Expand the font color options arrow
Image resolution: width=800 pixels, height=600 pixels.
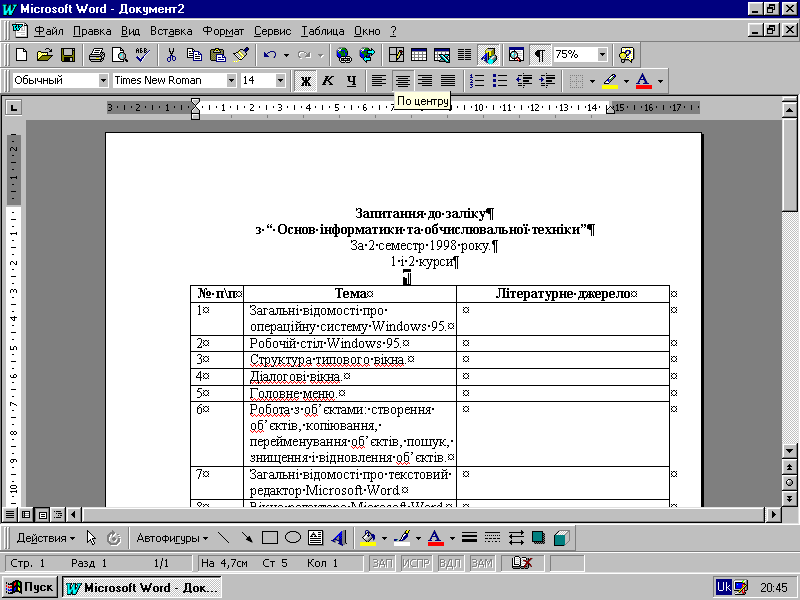[x=660, y=81]
